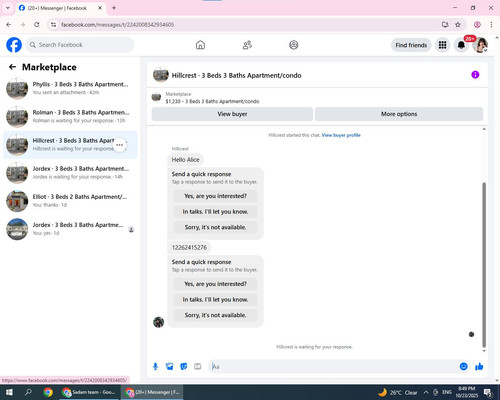The width and height of the screenshot is (500, 400).
Task: Open the View buyer profile link
Action: [x=341, y=135]
